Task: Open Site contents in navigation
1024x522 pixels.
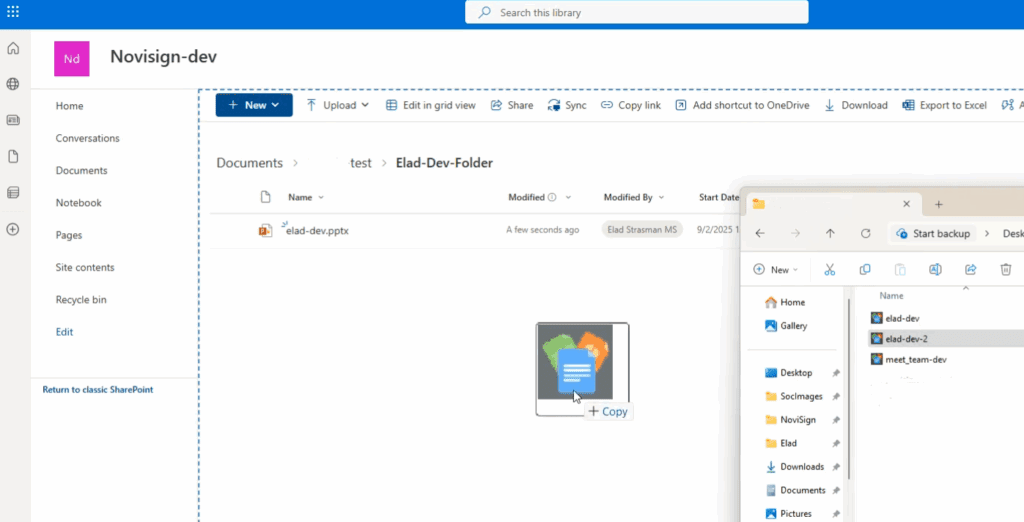Action: pyautogui.click(x=85, y=268)
